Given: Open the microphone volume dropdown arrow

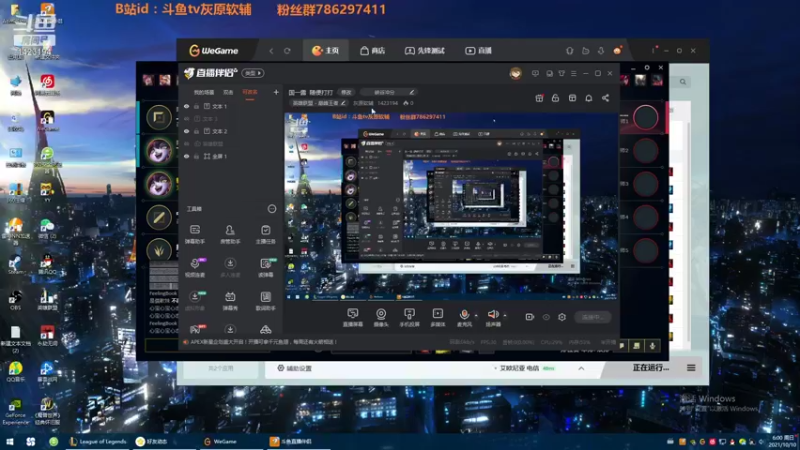Looking at the screenshot, I should (x=476, y=315).
